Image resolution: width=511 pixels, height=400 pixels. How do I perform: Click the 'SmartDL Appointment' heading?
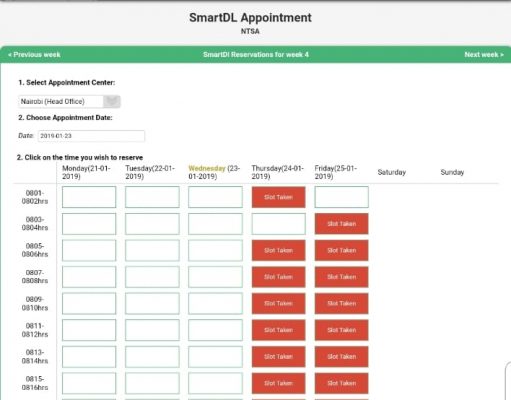(x=250, y=18)
